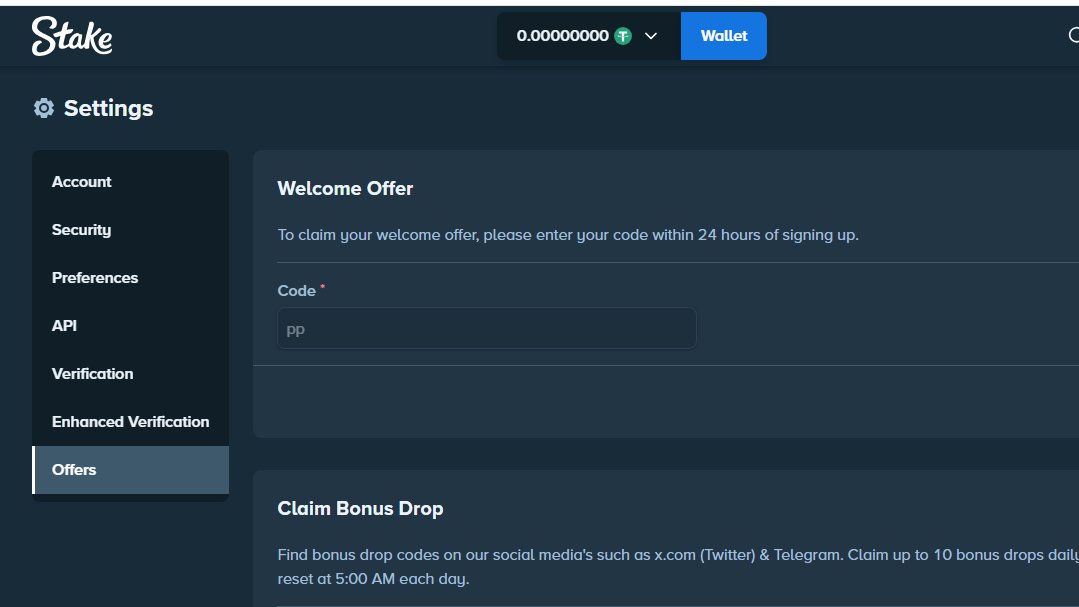Open the Wallet
Screen dimensions: 1079x607
[724, 36]
